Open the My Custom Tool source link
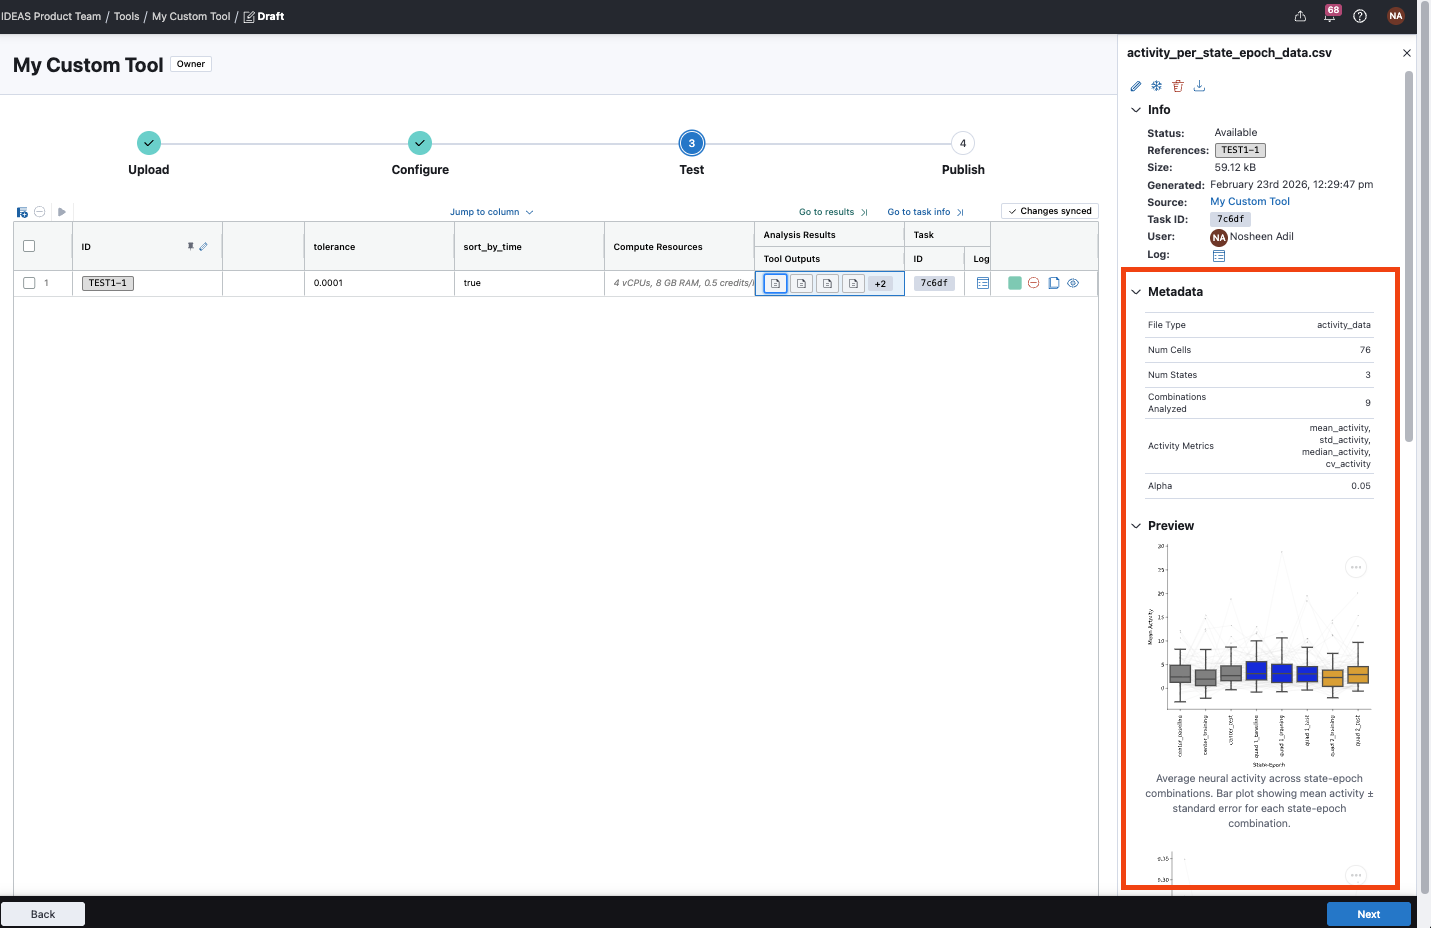This screenshot has height=928, width=1431. tap(1249, 202)
